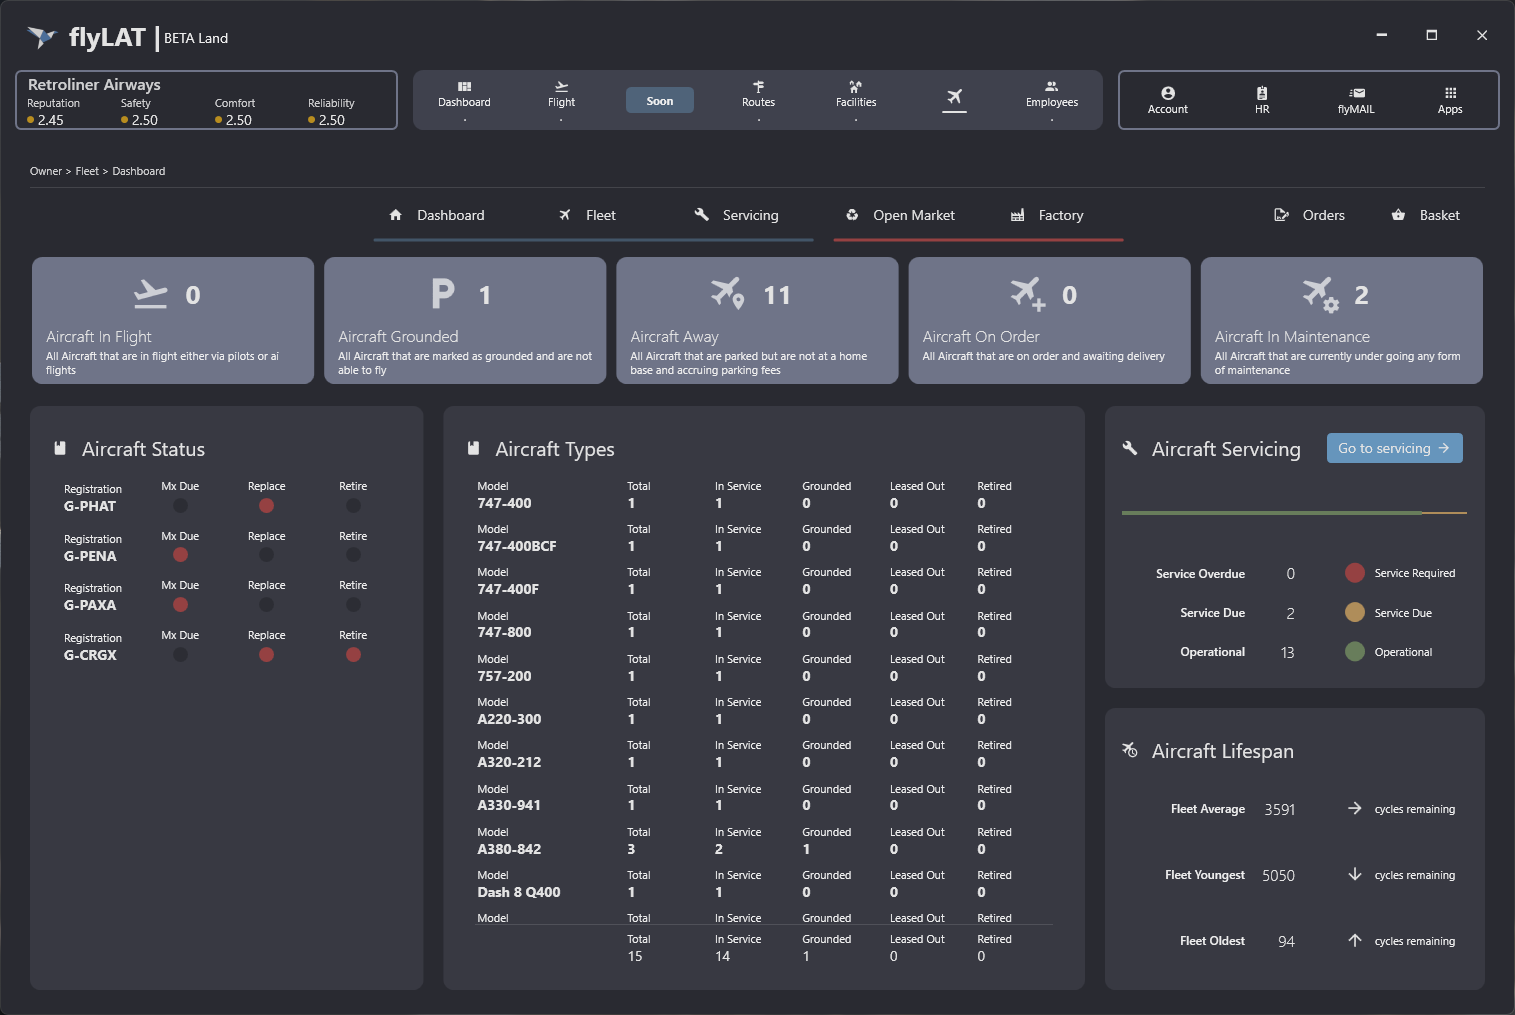Open the Facilities section icon
Image resolution: width=1515 pixels, height=1015 pixels.
[x=855, y=87]
